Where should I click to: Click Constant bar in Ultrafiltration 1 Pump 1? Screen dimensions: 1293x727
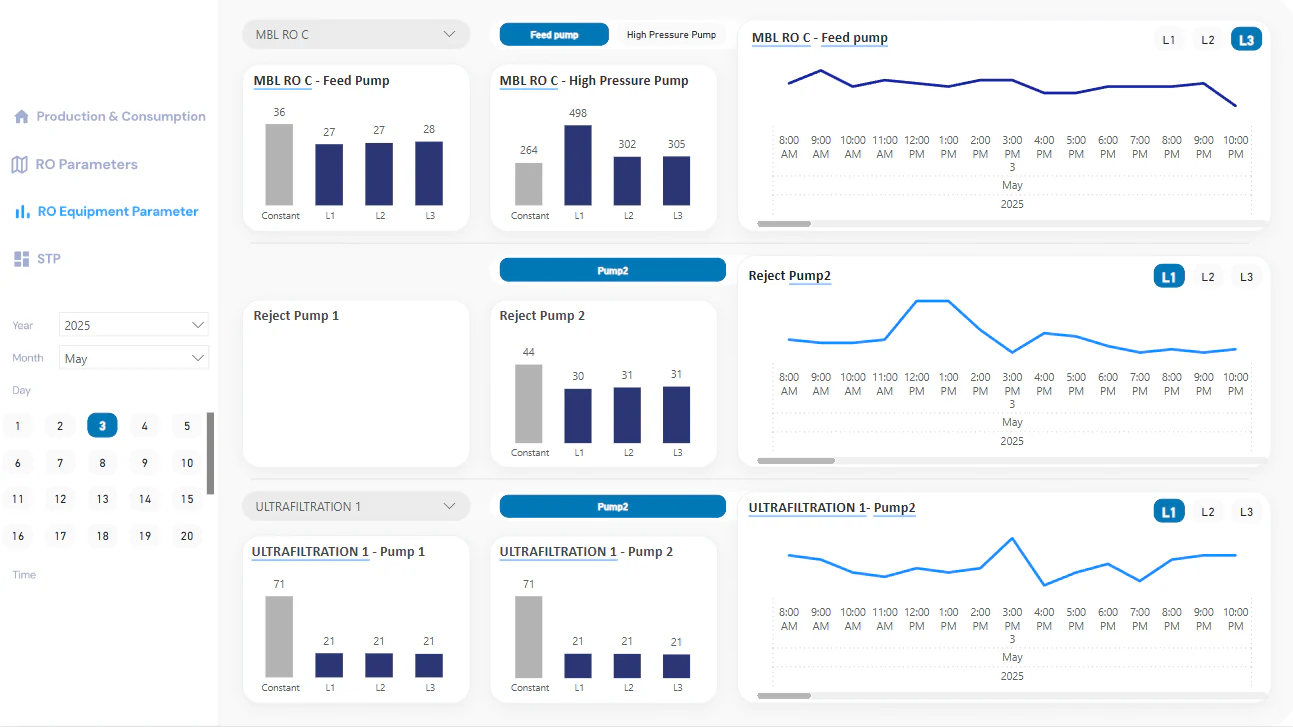tap(279, 637)
